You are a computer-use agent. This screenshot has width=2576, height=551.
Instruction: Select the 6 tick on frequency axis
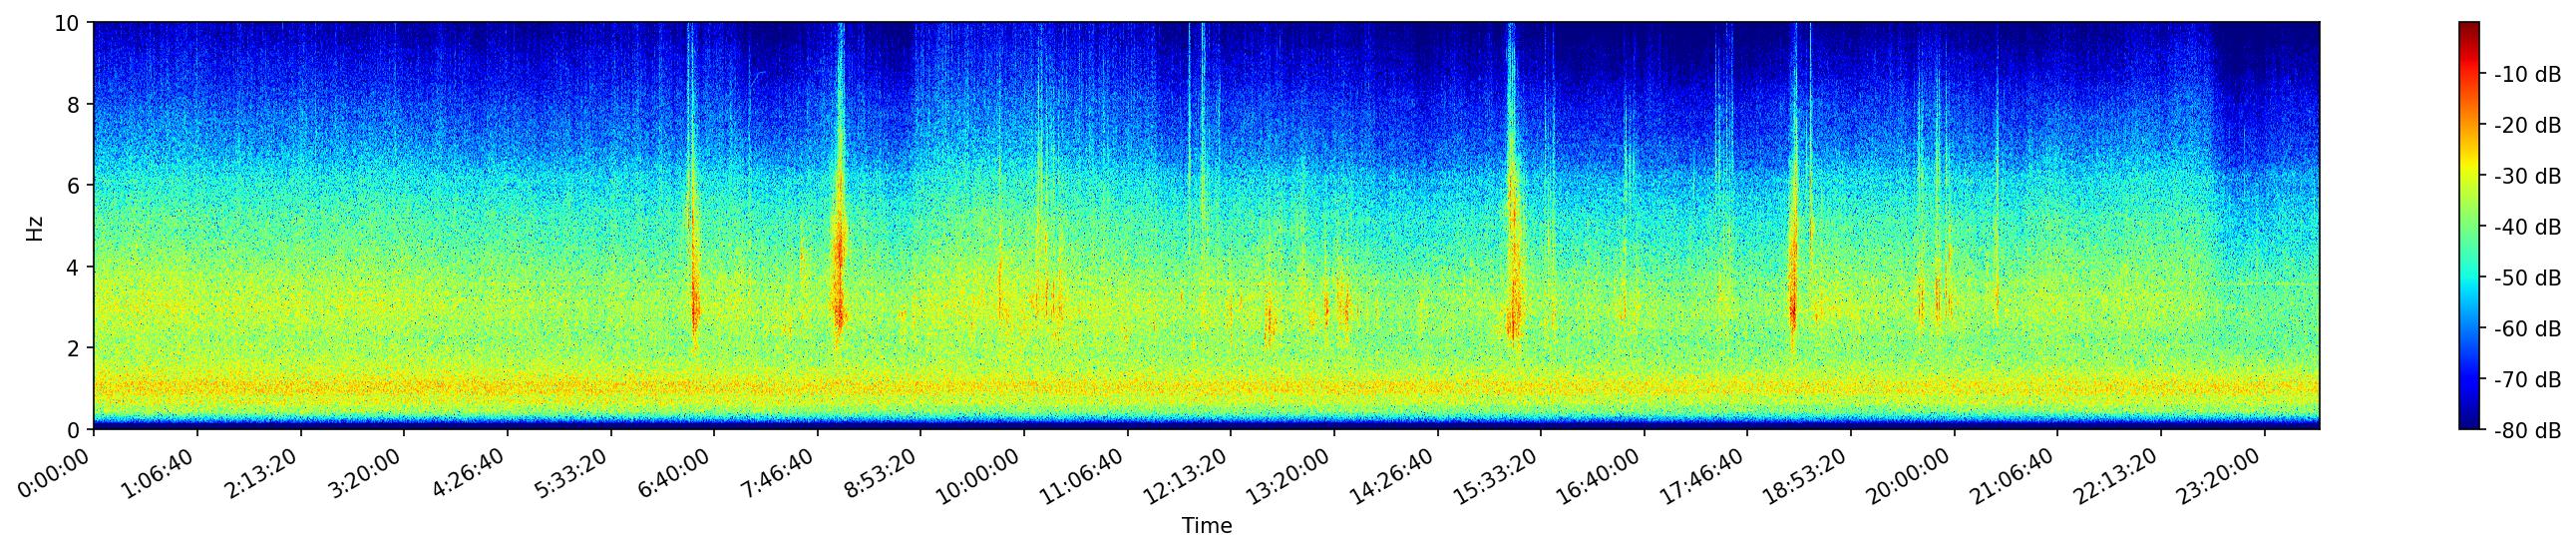coord(76,186)
